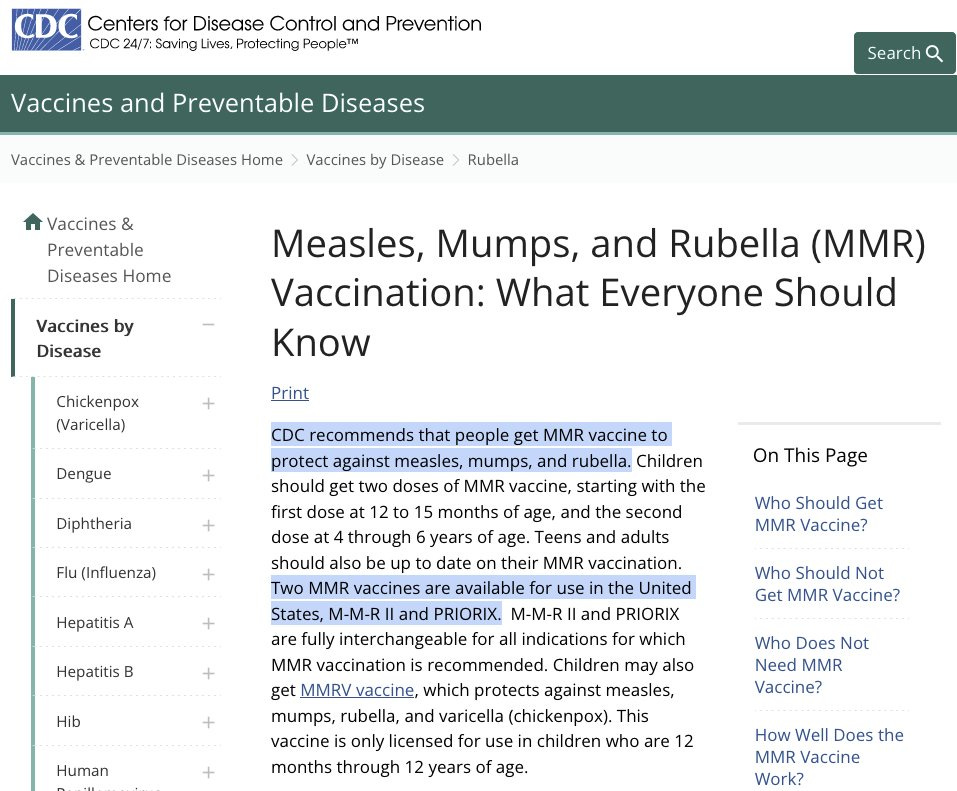Open Vaccines & Preventable Diseases Home in sidebar
Screen dimensions: 957x791
coord(109,250)
